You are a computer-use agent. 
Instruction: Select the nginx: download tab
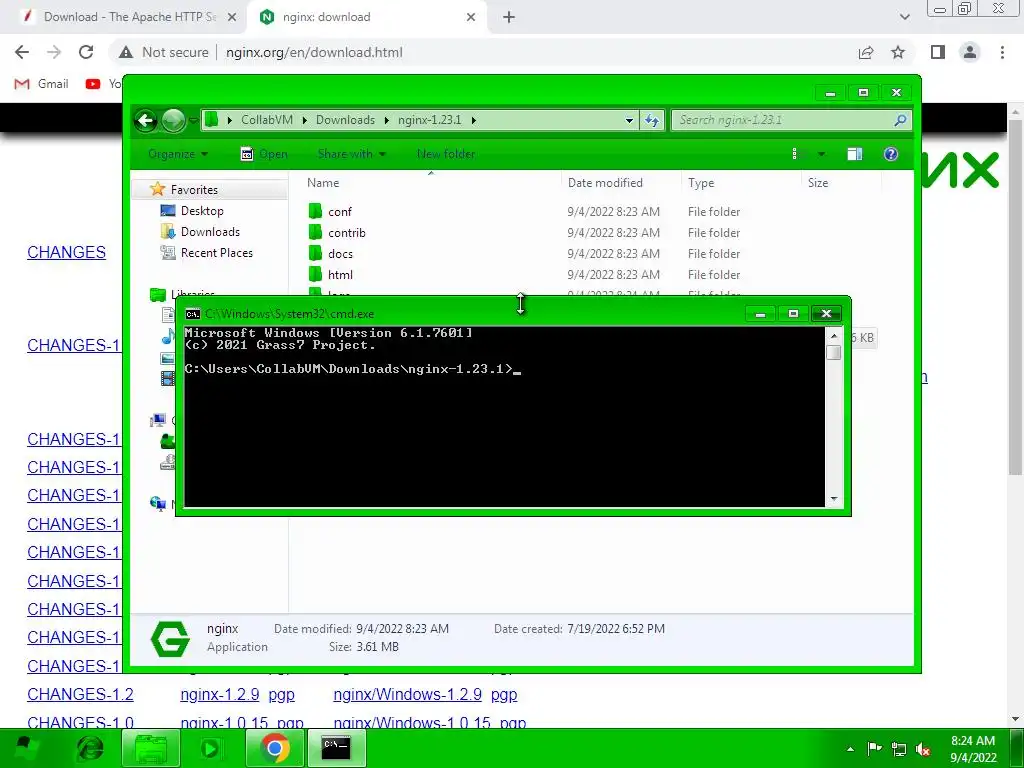[x=366, y=18]
